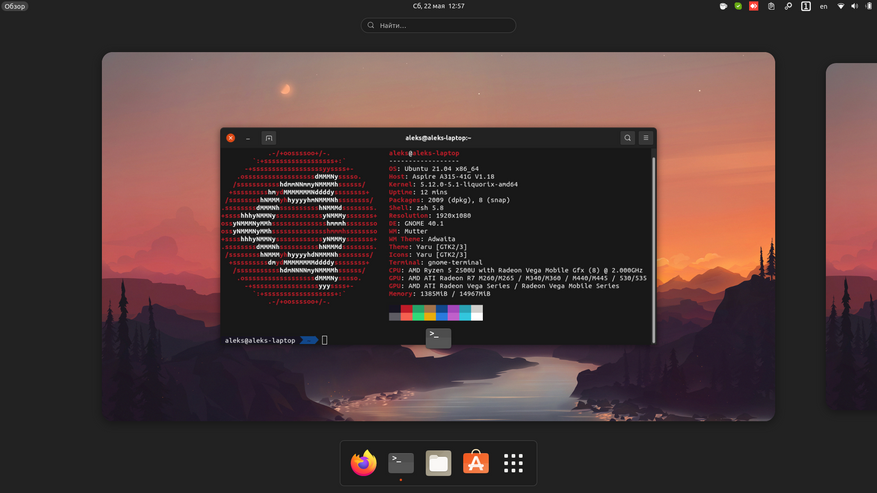The width and height of the screenshot is (877, 493).
Task: Click the 'Memory: 1385MiB / 14967MiB' line
Action: (440, 294)
